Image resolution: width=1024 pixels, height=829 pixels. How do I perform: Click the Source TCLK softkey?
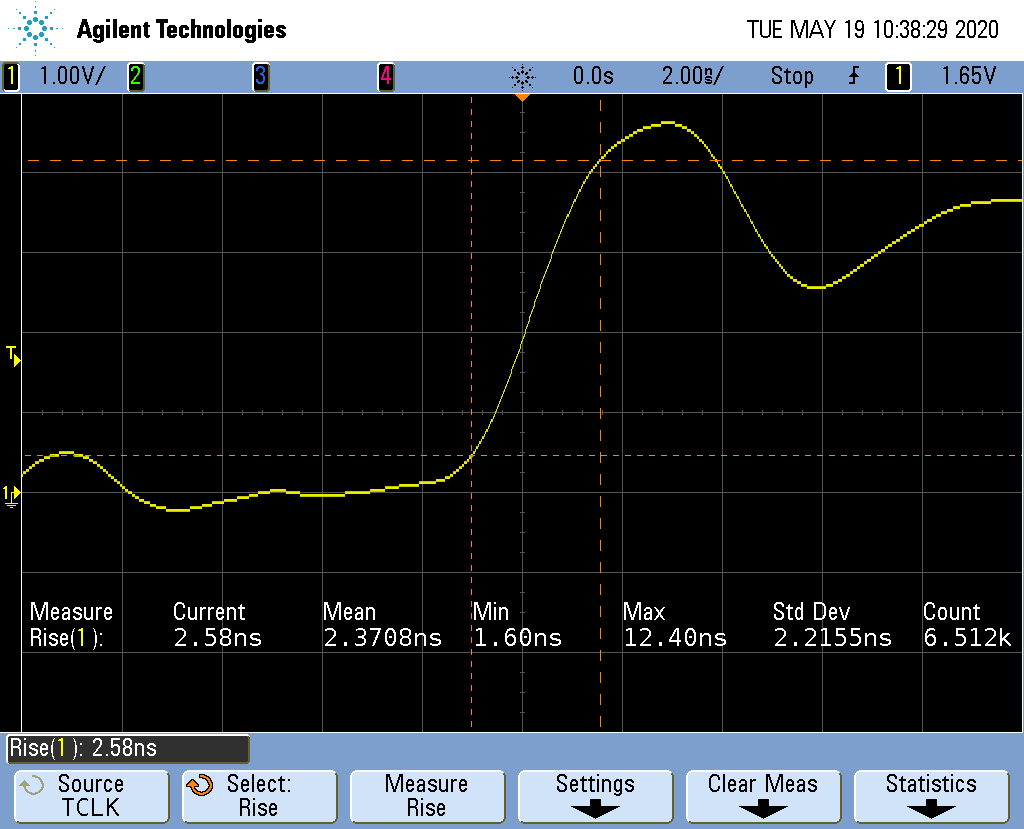click(91, 796)
